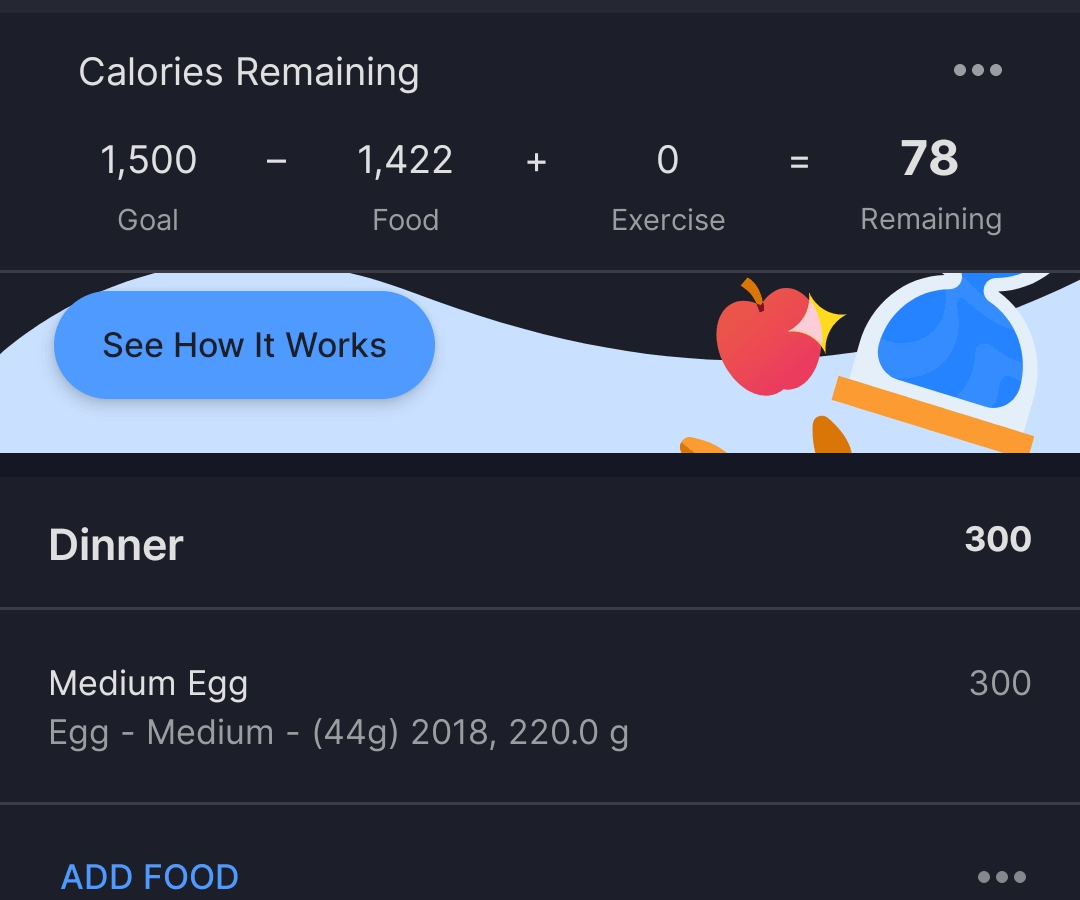1080x900 pixels.
Task: Tap egg serving details subtitle text
Action: pyautogui.click(x=338, y=733)
